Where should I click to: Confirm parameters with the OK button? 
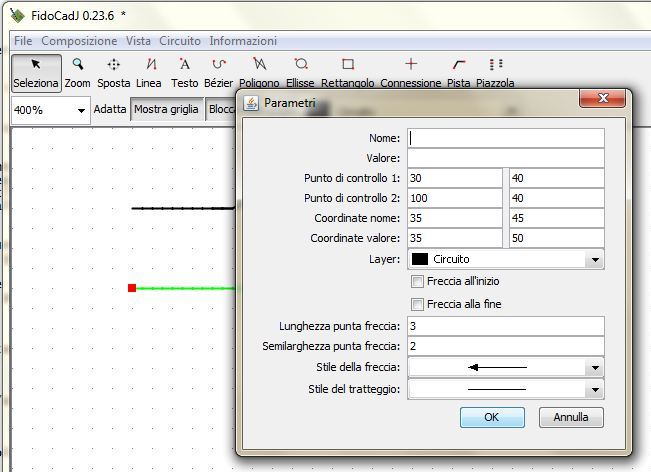pyautogui.click(x=491, y=417)
